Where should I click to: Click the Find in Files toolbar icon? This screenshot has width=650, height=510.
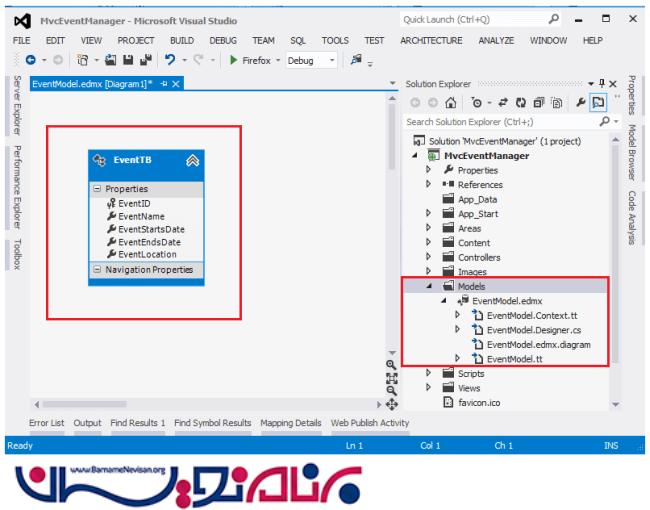(x=356, y=60)
